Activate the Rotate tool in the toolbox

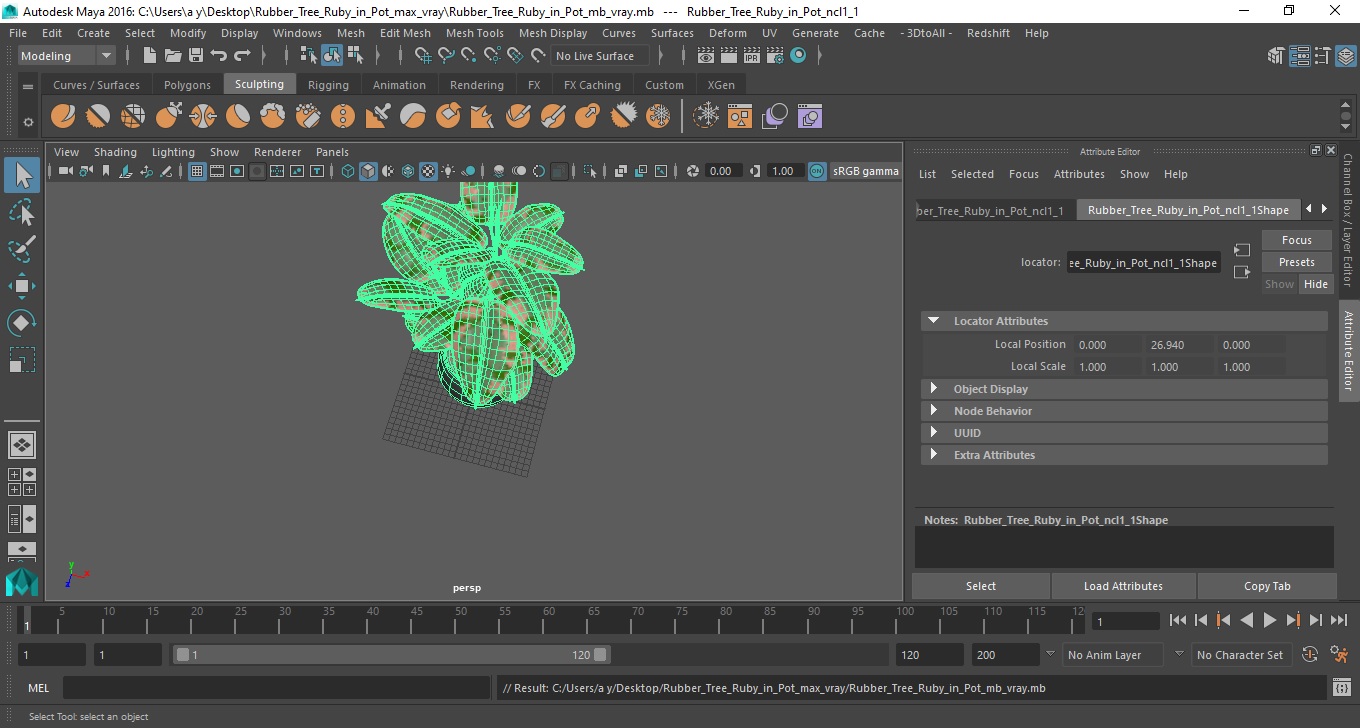[22, 323]
